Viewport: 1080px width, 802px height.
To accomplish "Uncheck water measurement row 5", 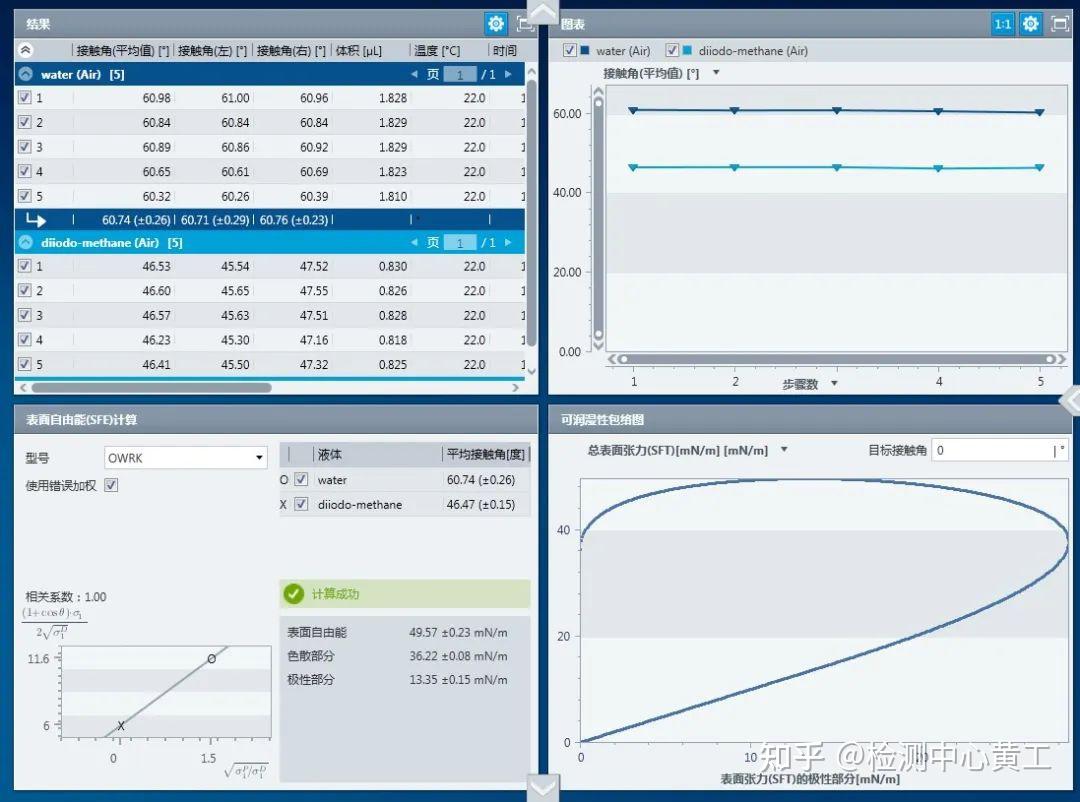I will pyautogui.click(x=25, y=196).
